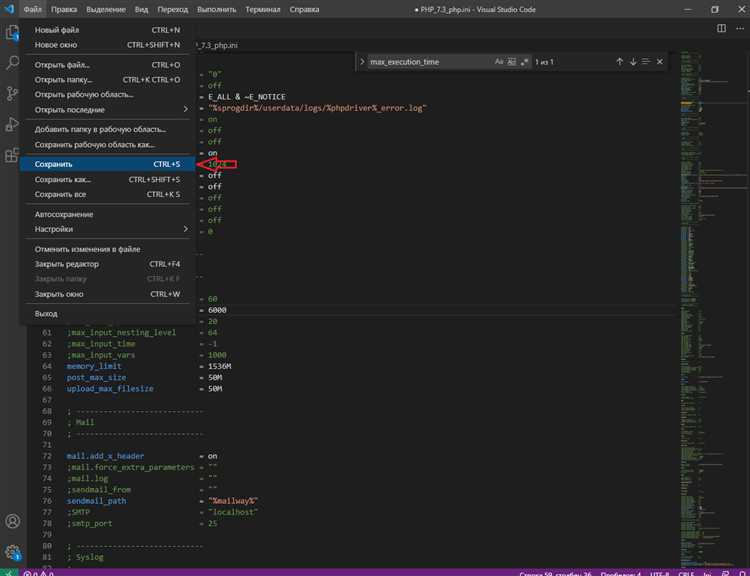
Task: Go to next match in find widget
Action: coord(633,62)
